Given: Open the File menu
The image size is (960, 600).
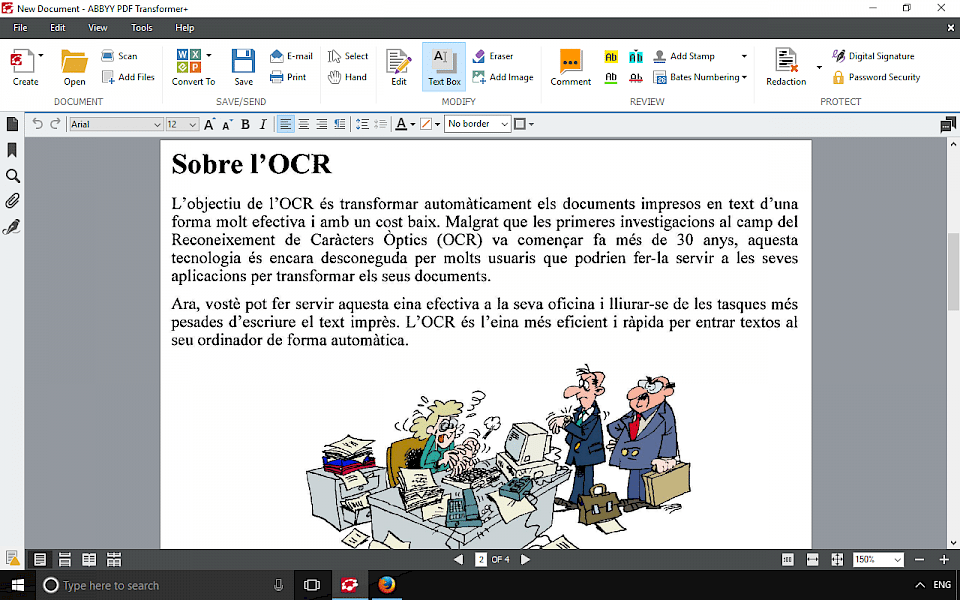Looking at the screenshot, I should click(x=20, y=28).
